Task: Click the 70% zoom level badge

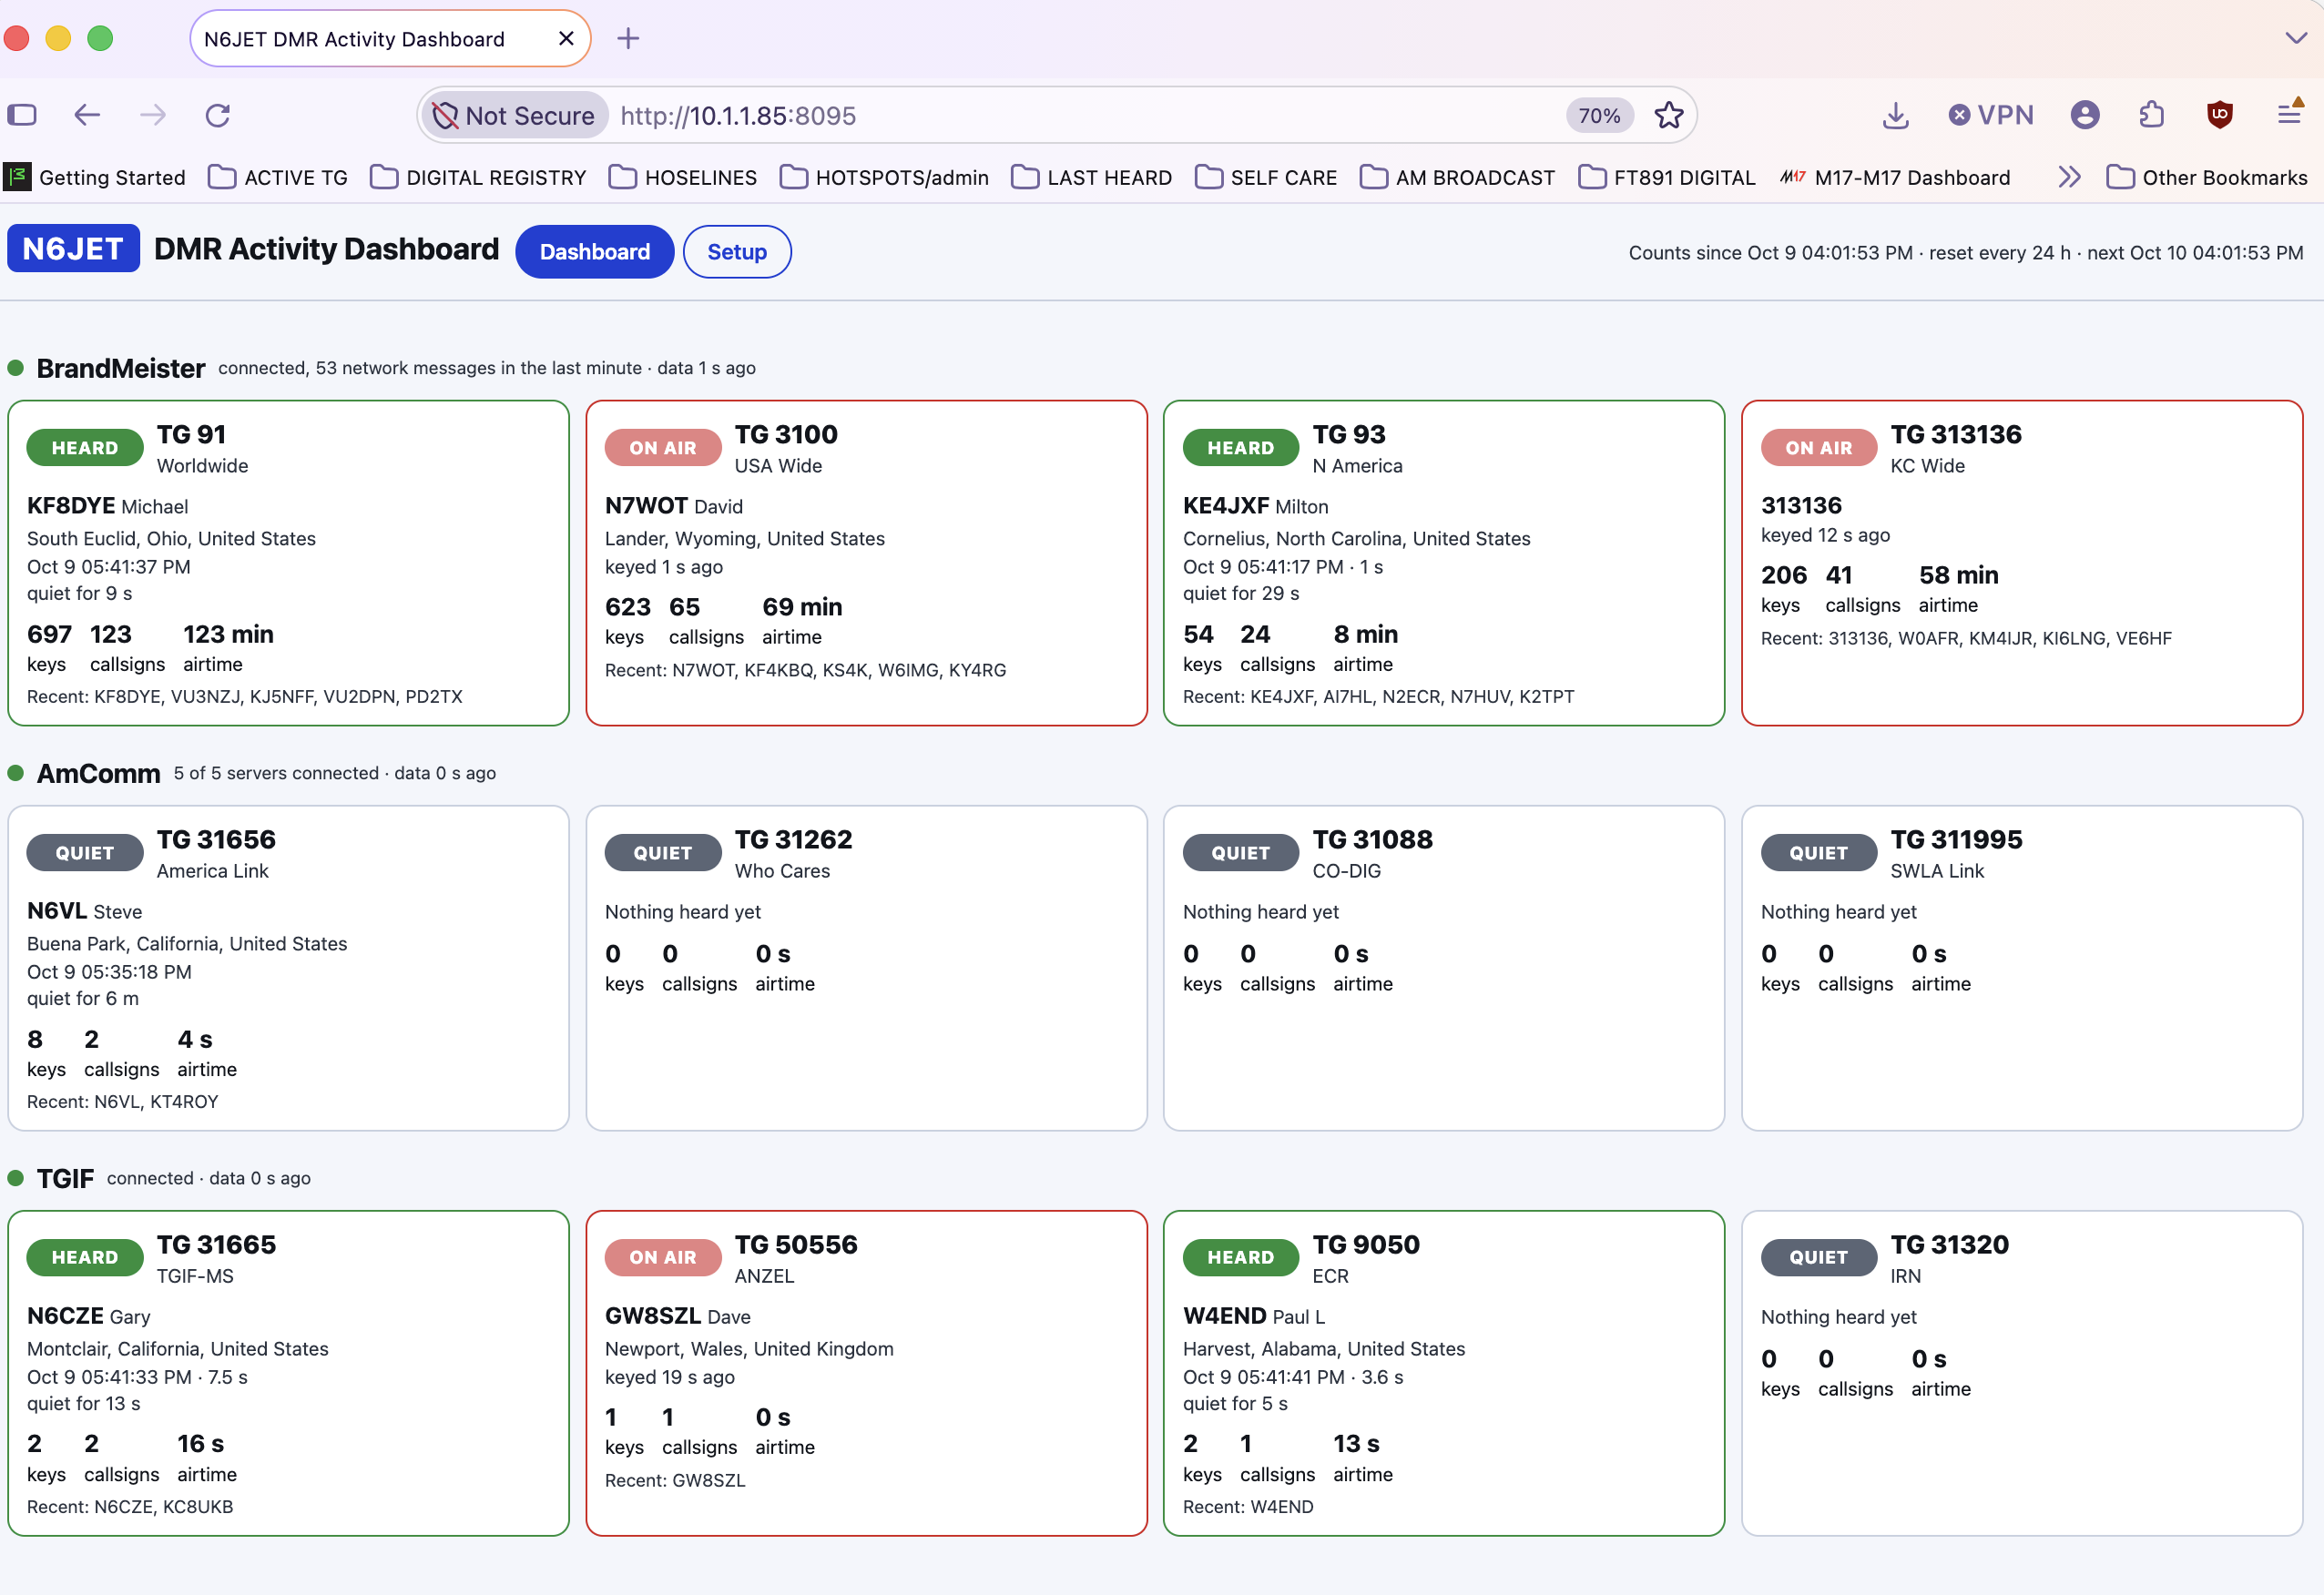Action: [1599, 116]
